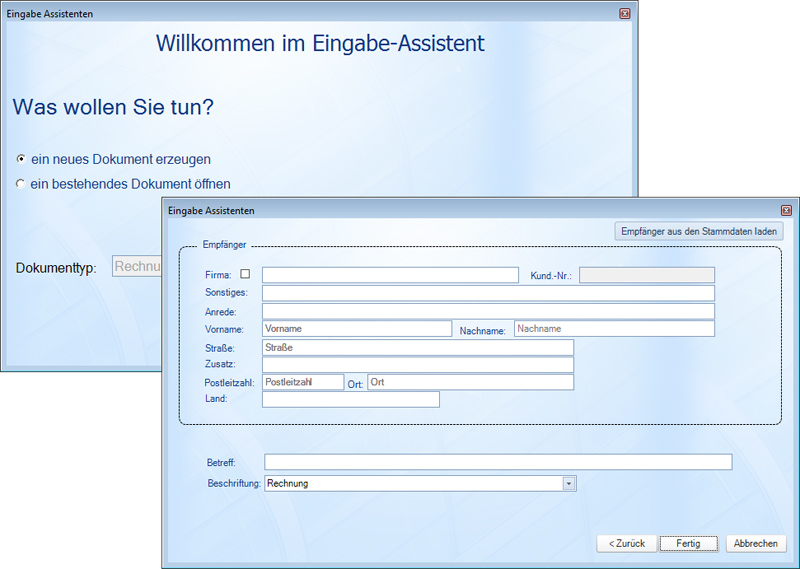Tick the Firma checkbox
Screen dimensions: 800x569
coord(245,274)
